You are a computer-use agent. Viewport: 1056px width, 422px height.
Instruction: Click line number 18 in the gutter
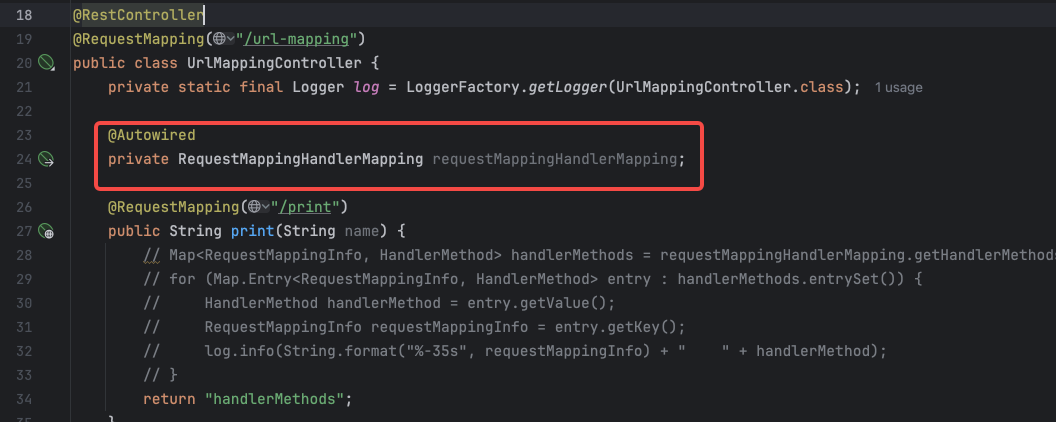(25, 15)
